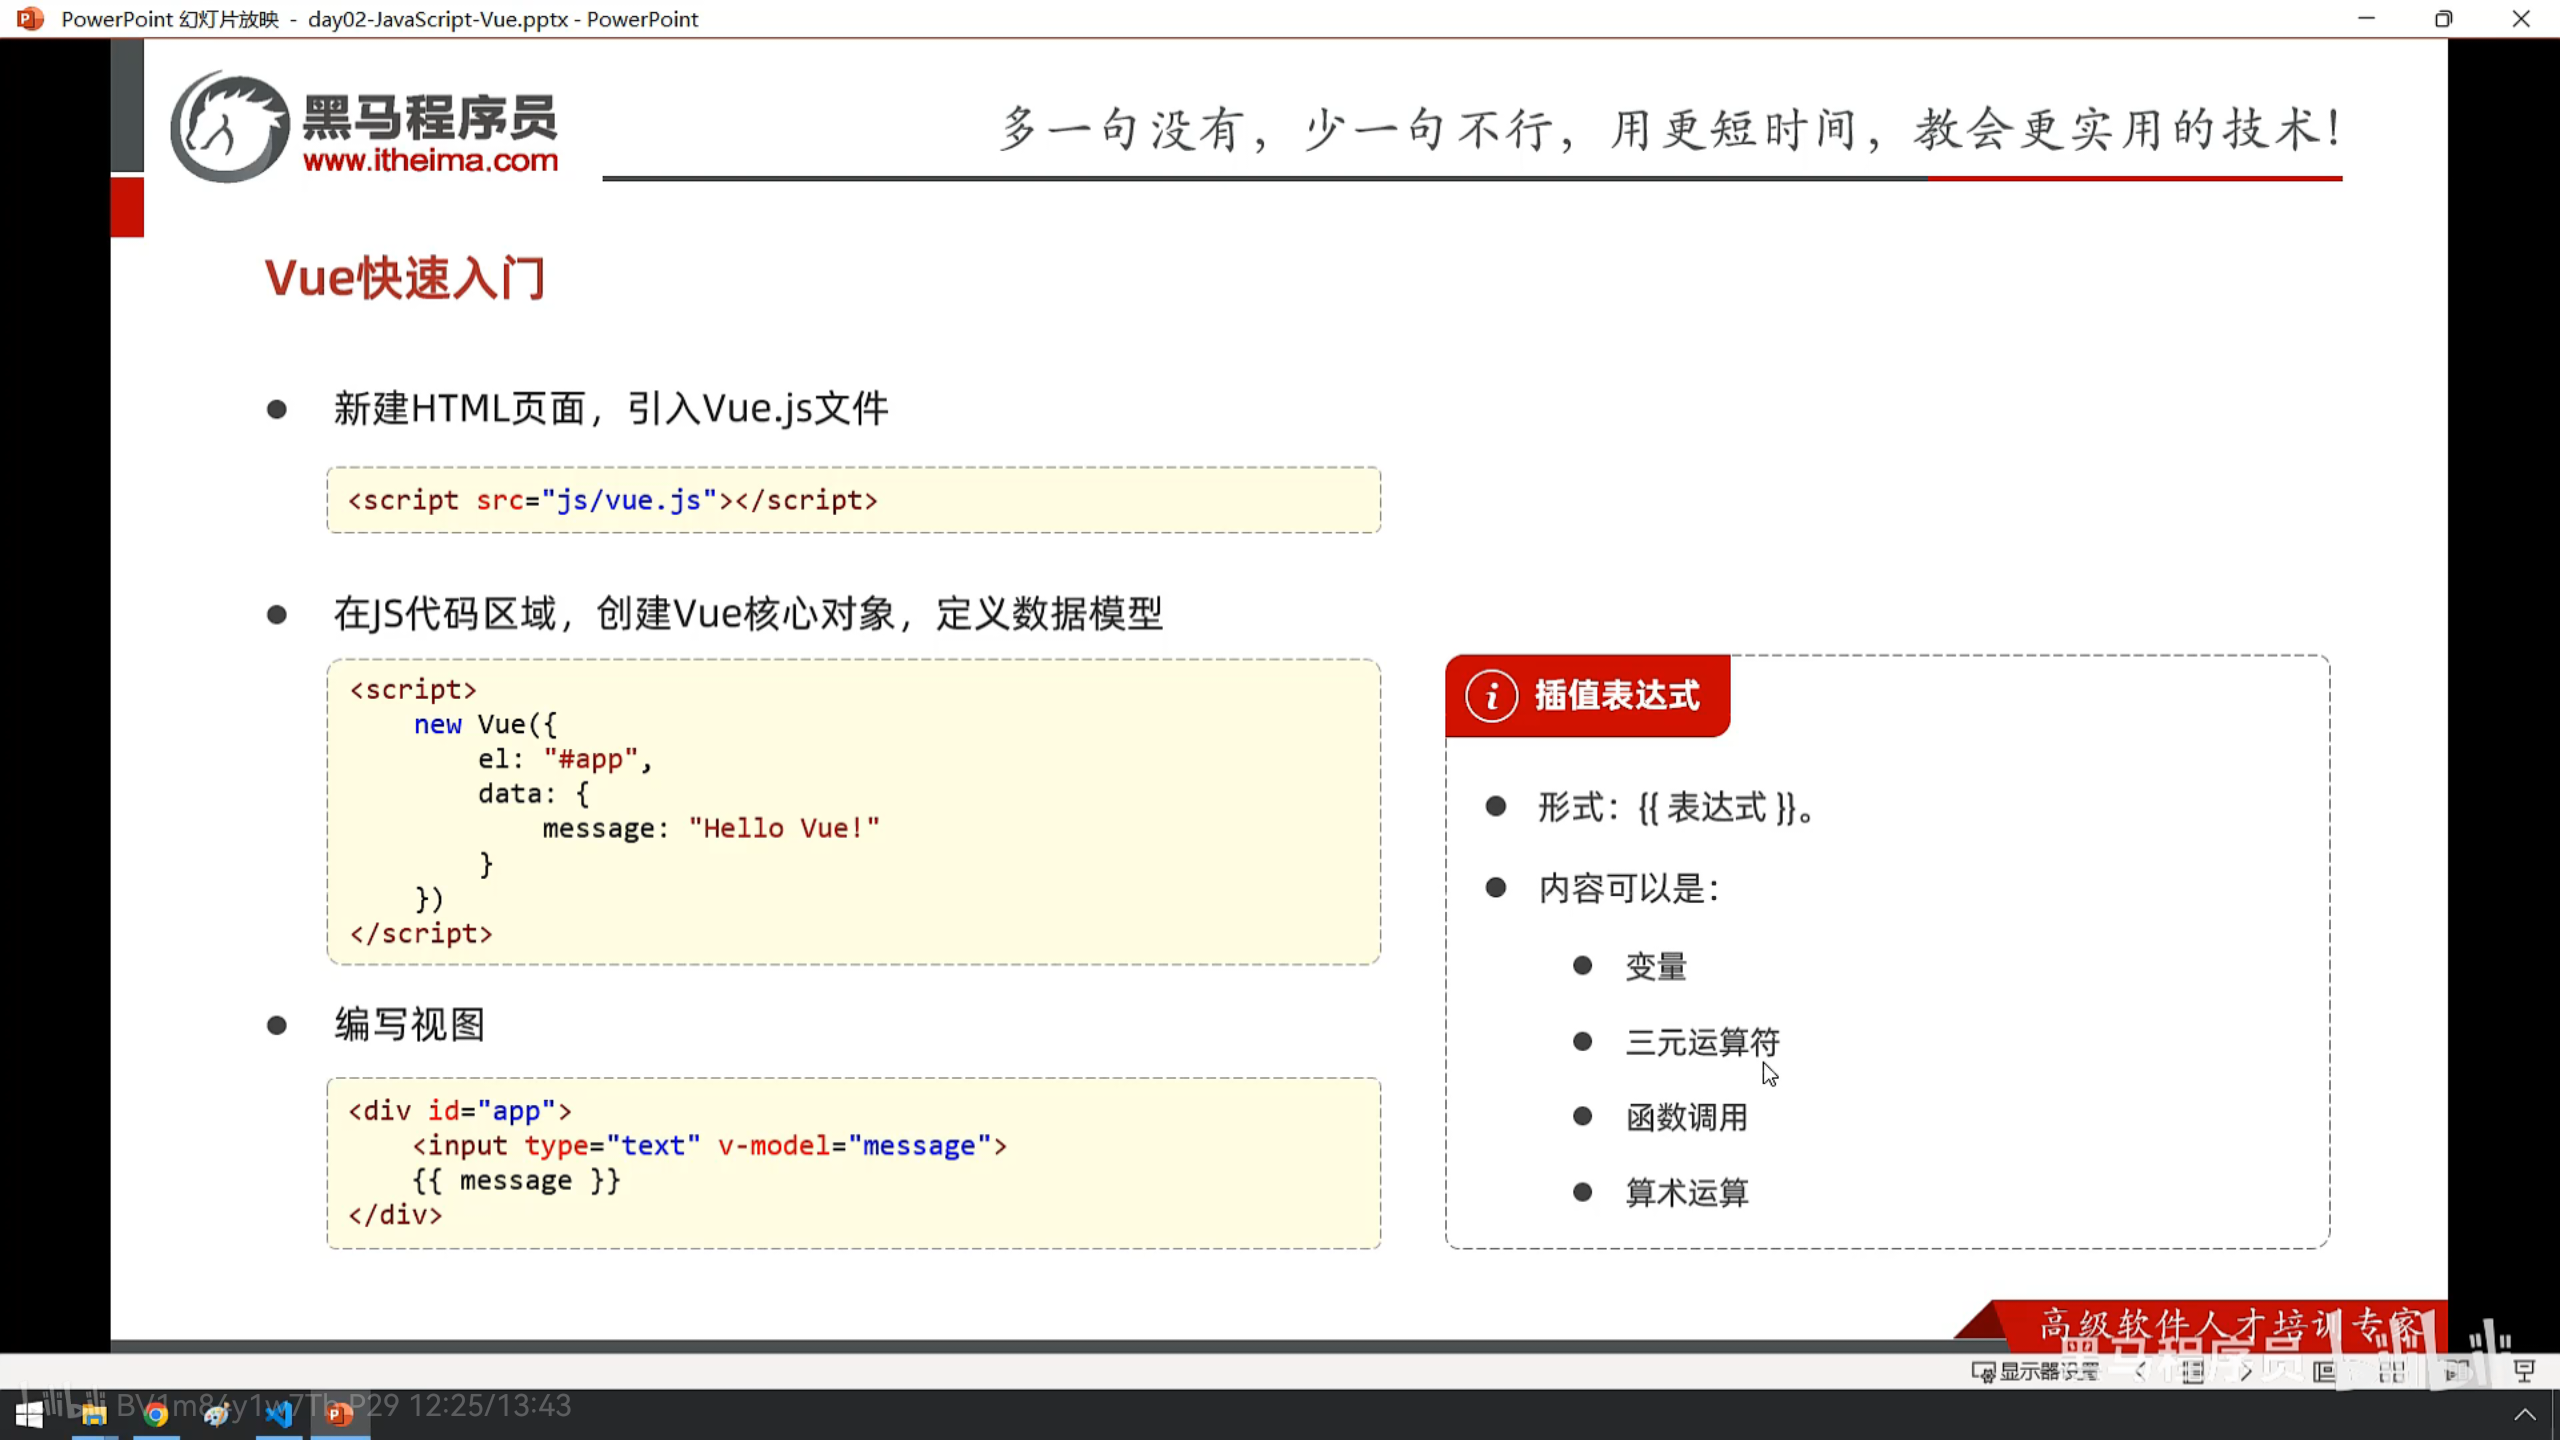Screen dimensions: 2560x1440
Task: Switch to Slide Sorter view icon
Action: 2392,1371
